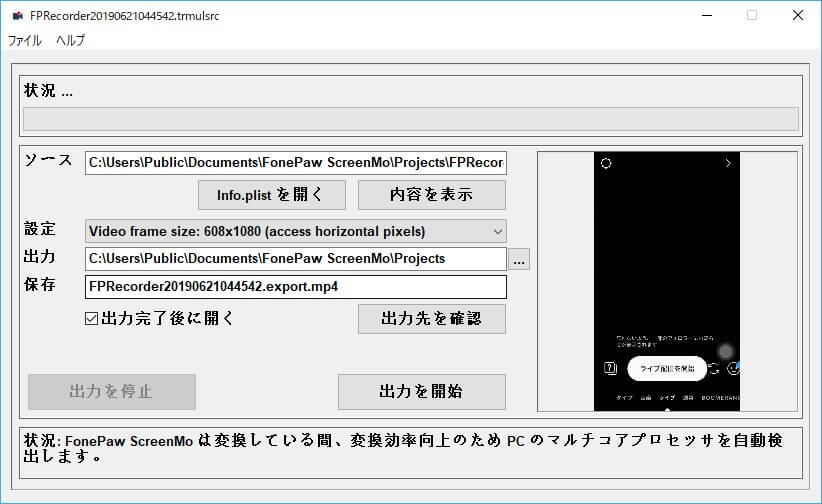This screenshot has height=504, width=822.
Task: Click the ライブ配信を開始 button in the preview
Action: point(667,368)
